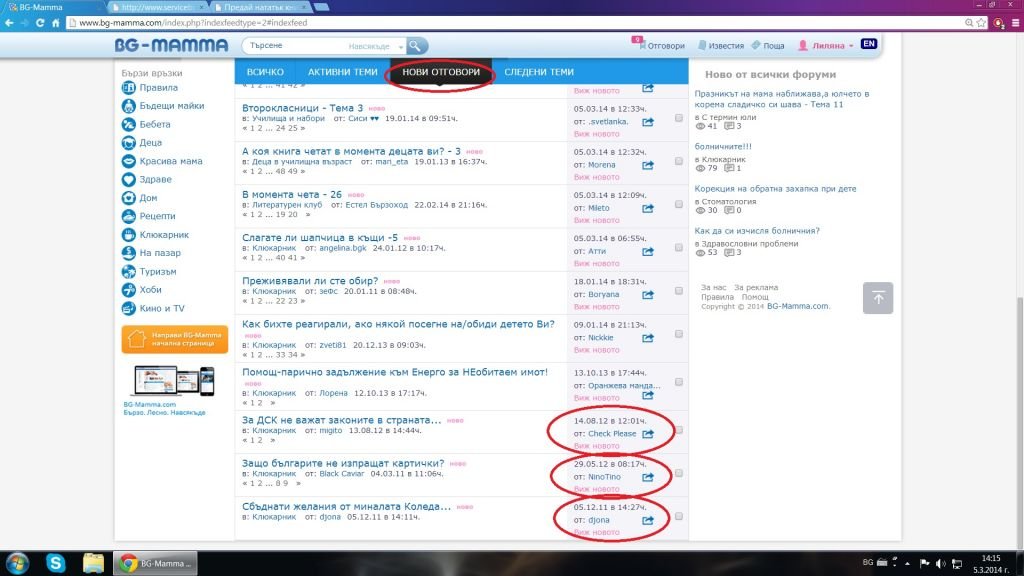Click the scroll-to-top arrow button
The image size is (1024, 576).
877,297
